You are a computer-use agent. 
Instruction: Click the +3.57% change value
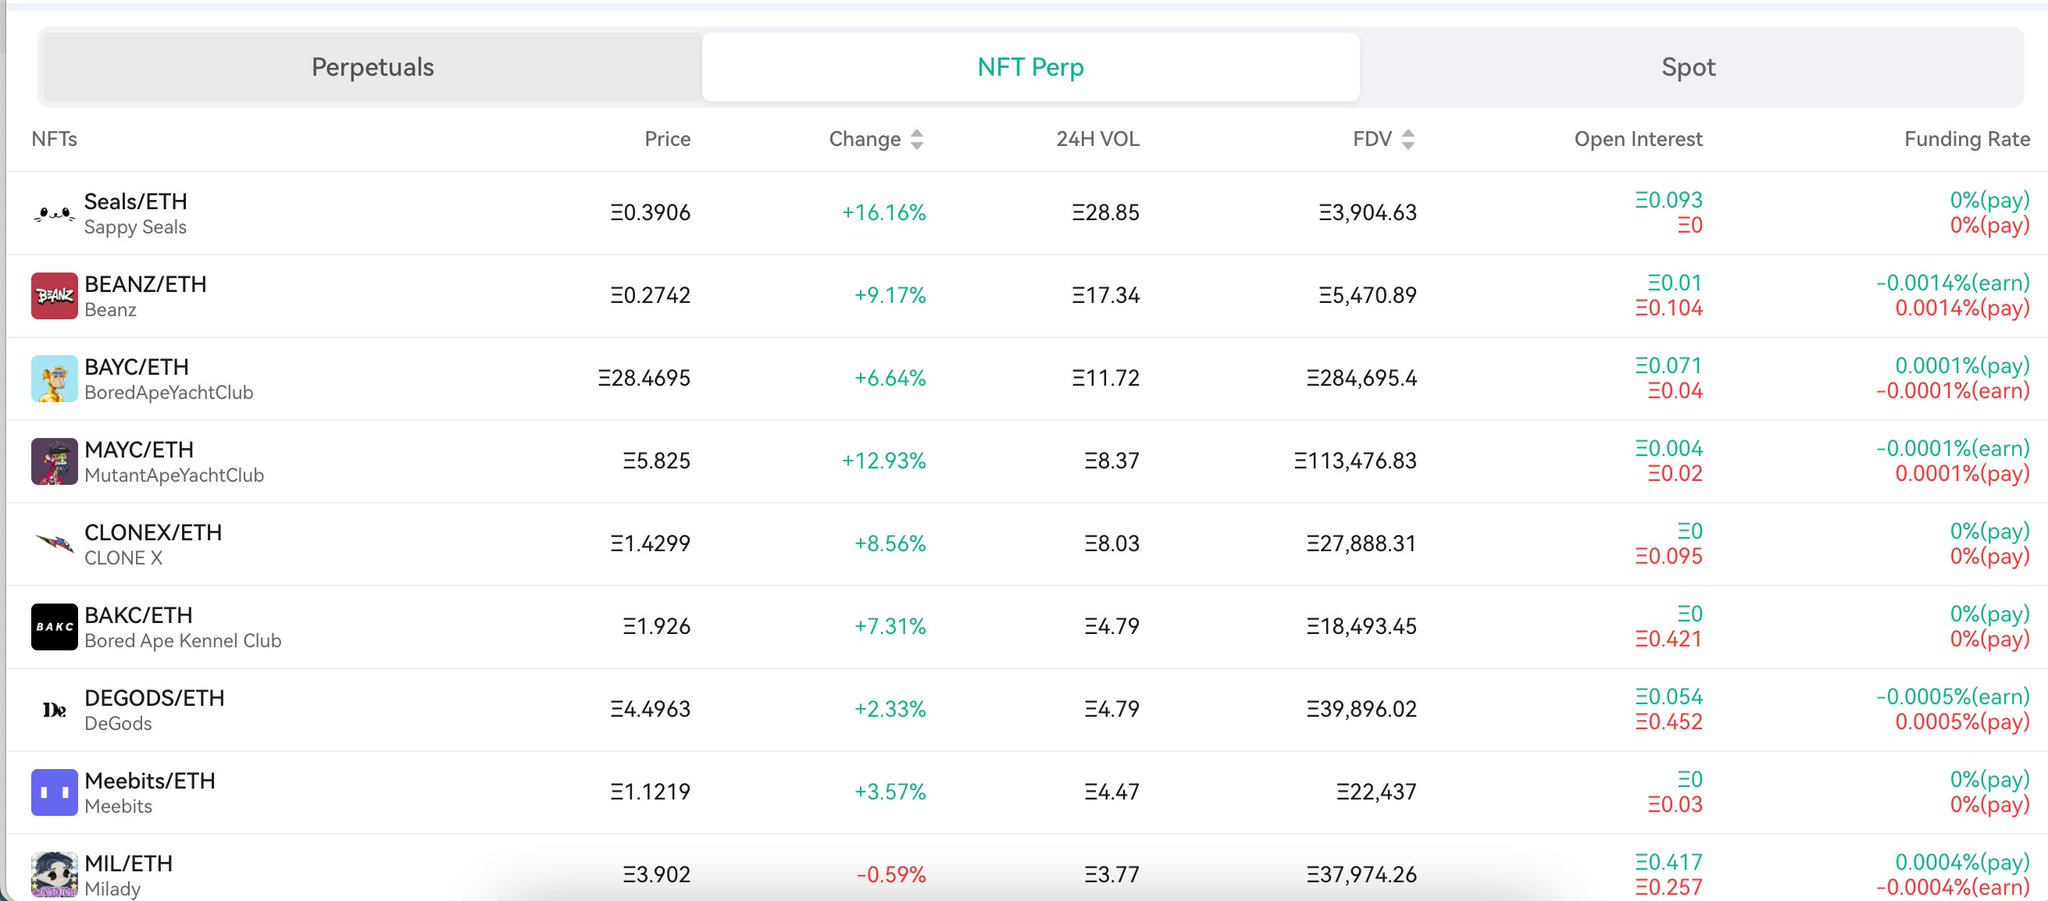[890, 793]
